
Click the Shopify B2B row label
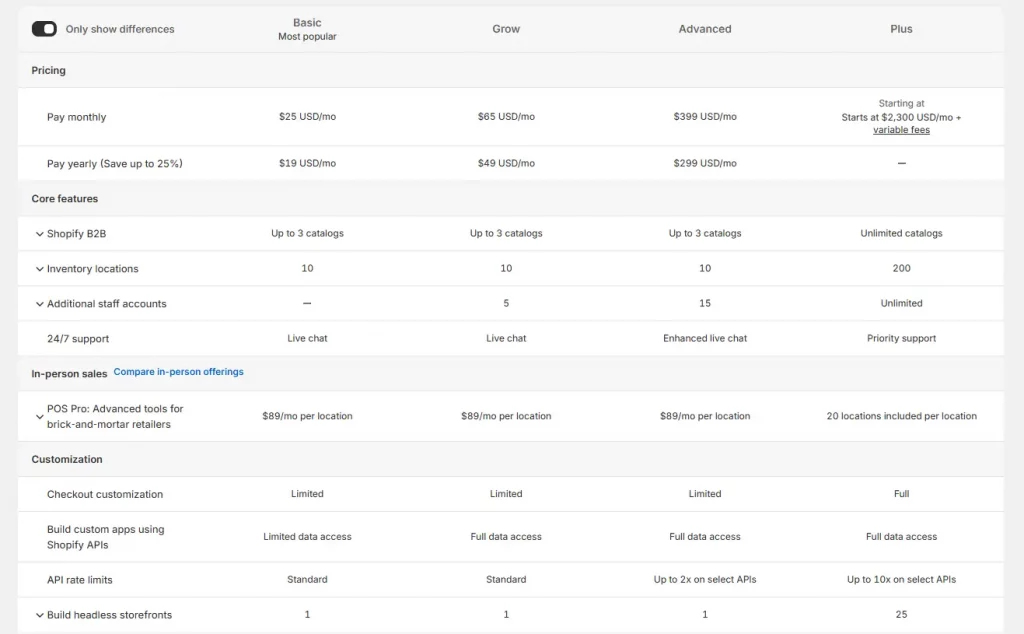(x=76, y=234)
